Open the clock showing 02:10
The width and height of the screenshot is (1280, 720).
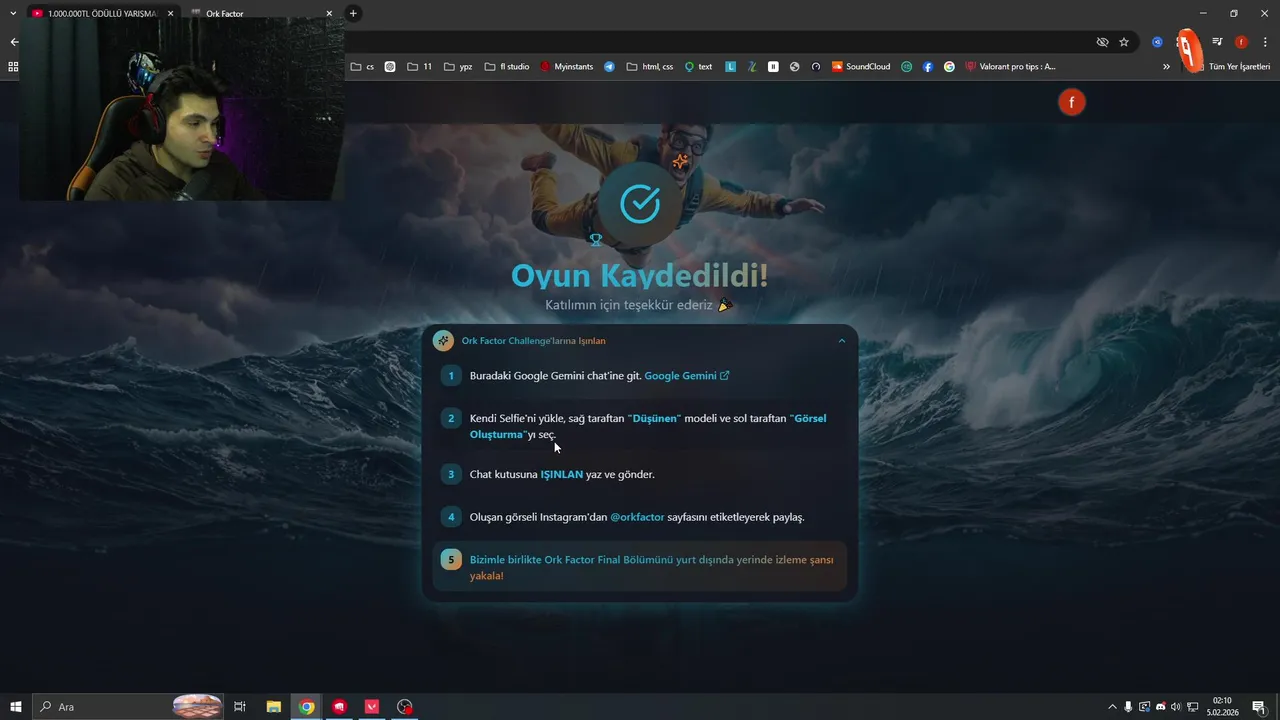(x=1222, y=707)
